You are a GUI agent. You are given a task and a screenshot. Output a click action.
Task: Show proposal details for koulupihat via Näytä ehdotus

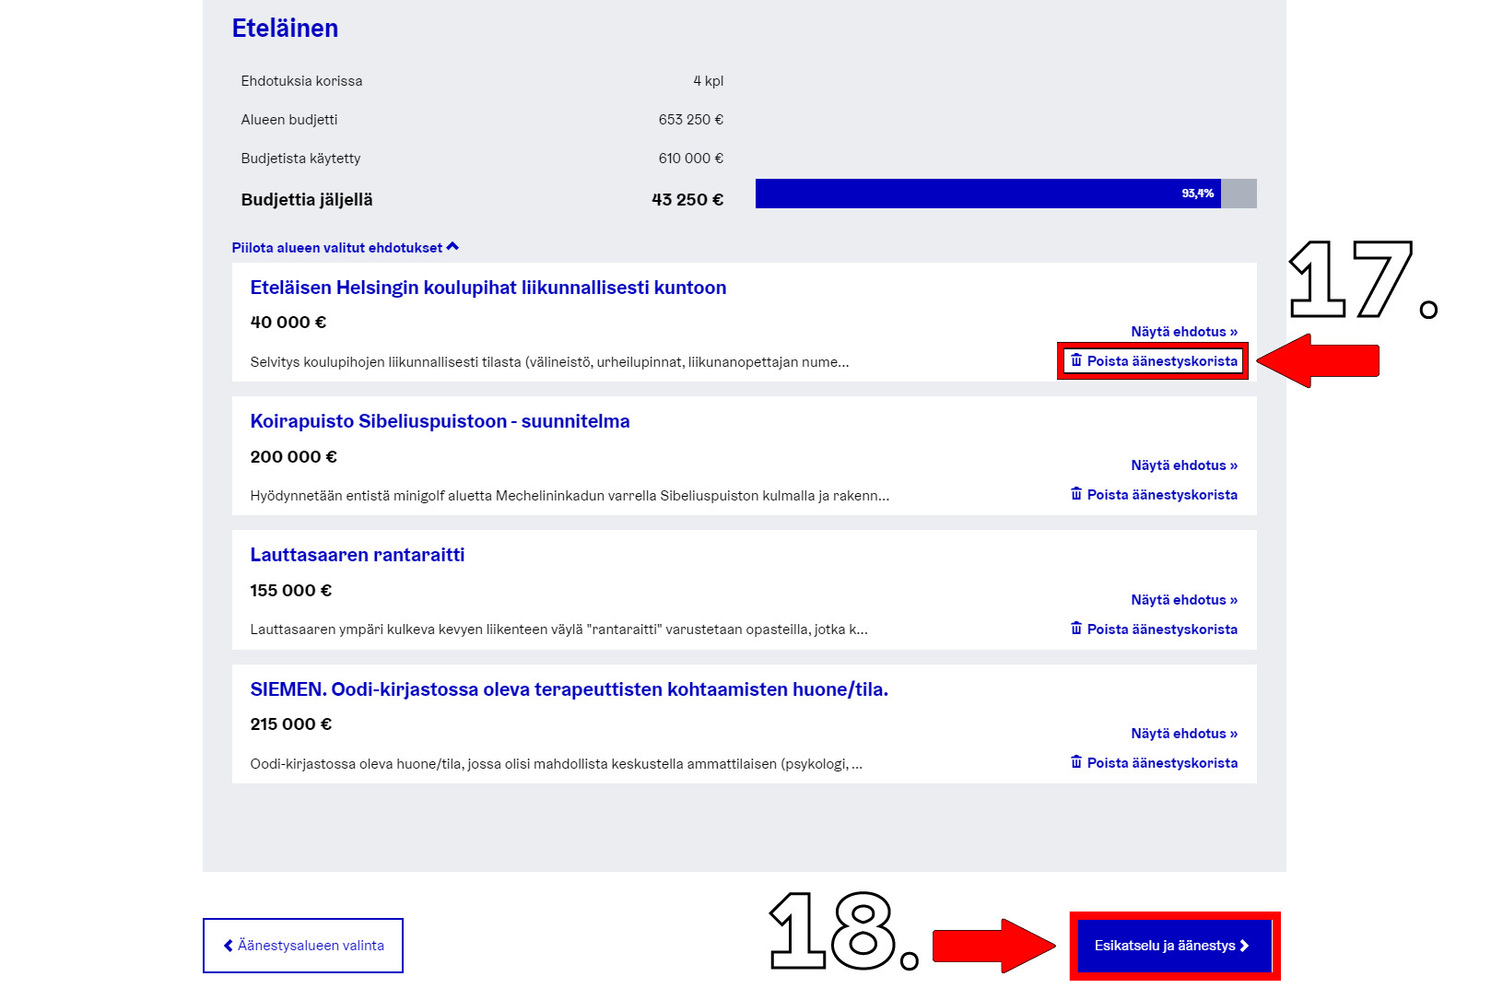[x=1184, y=332]
